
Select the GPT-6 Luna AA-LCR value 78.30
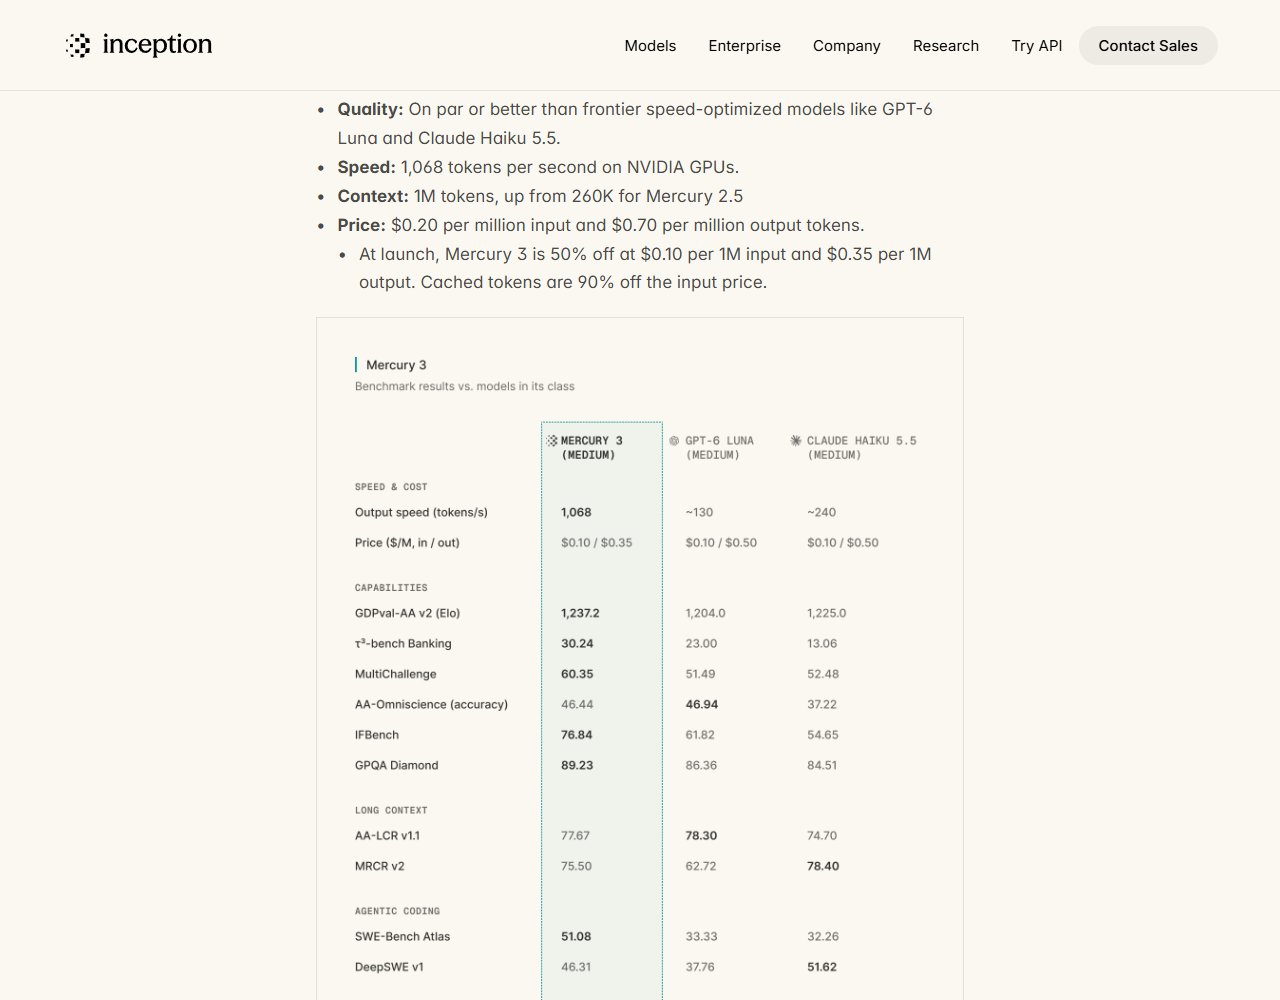(701, 836)
